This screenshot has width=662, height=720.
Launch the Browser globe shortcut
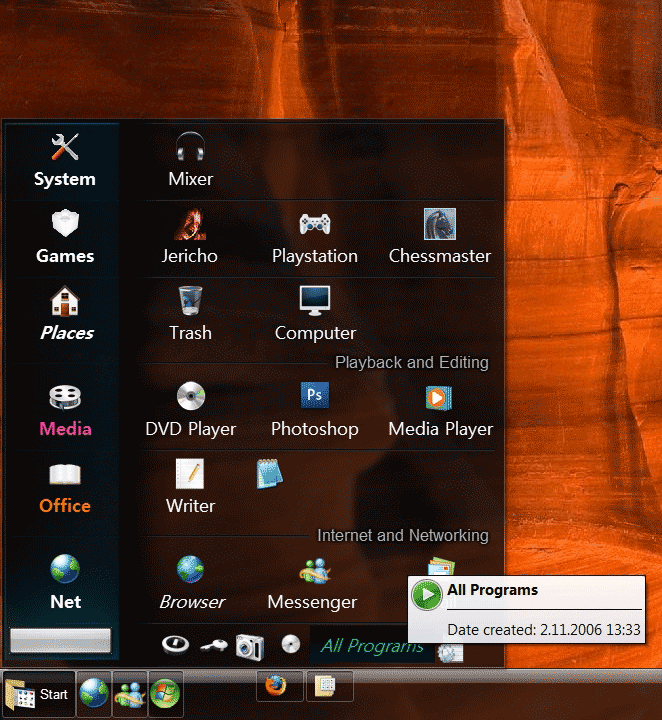(191, 572)
